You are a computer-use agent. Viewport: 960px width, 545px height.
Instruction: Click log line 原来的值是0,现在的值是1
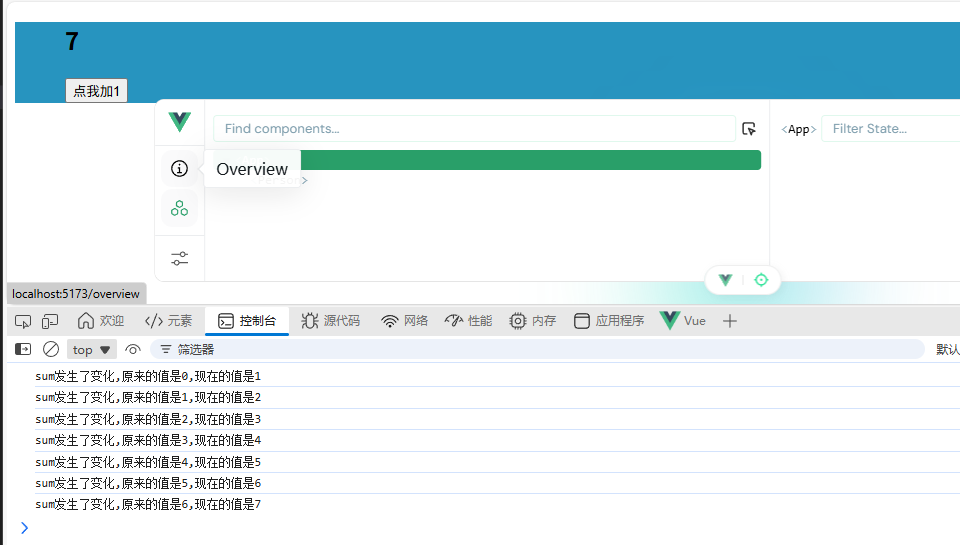pyautogui.click(x=148, y=376)
